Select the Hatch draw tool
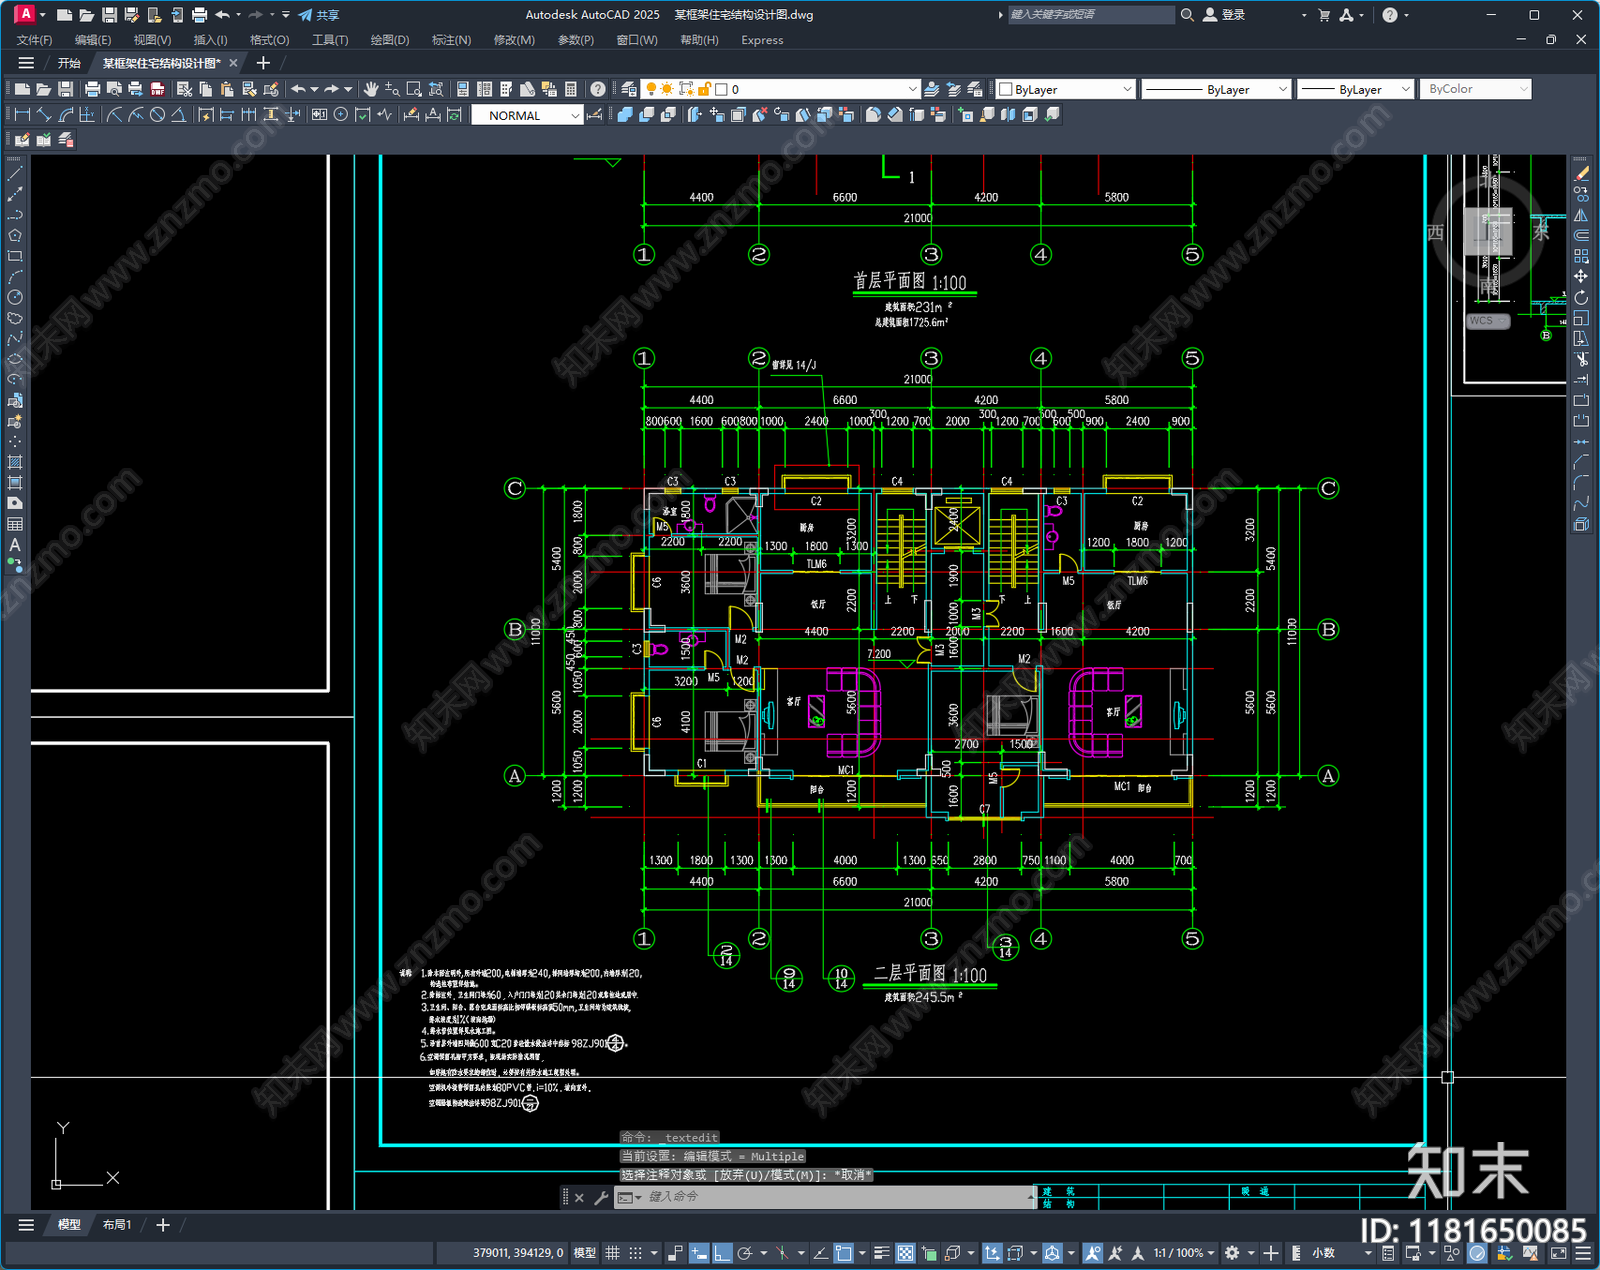 [15, 462]
